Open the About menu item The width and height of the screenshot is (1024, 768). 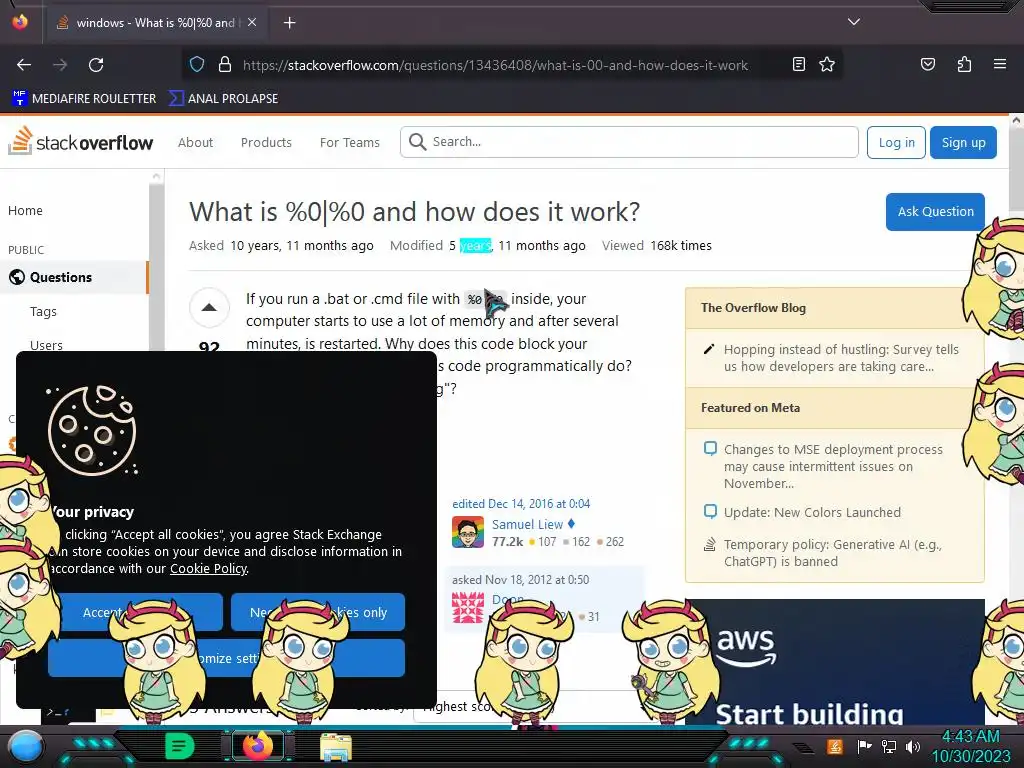(x=195, y=142)
